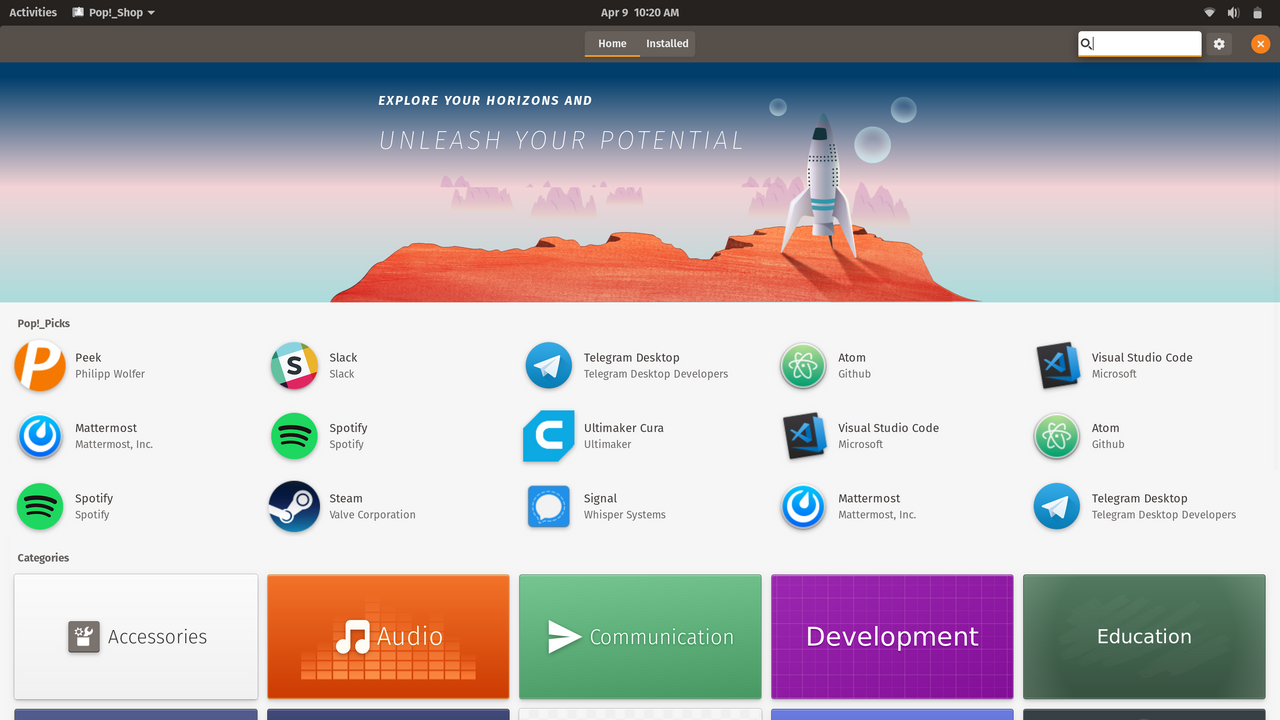Select Signal by Whisper Systems
1280x720 pixels.
coord(548,506)
